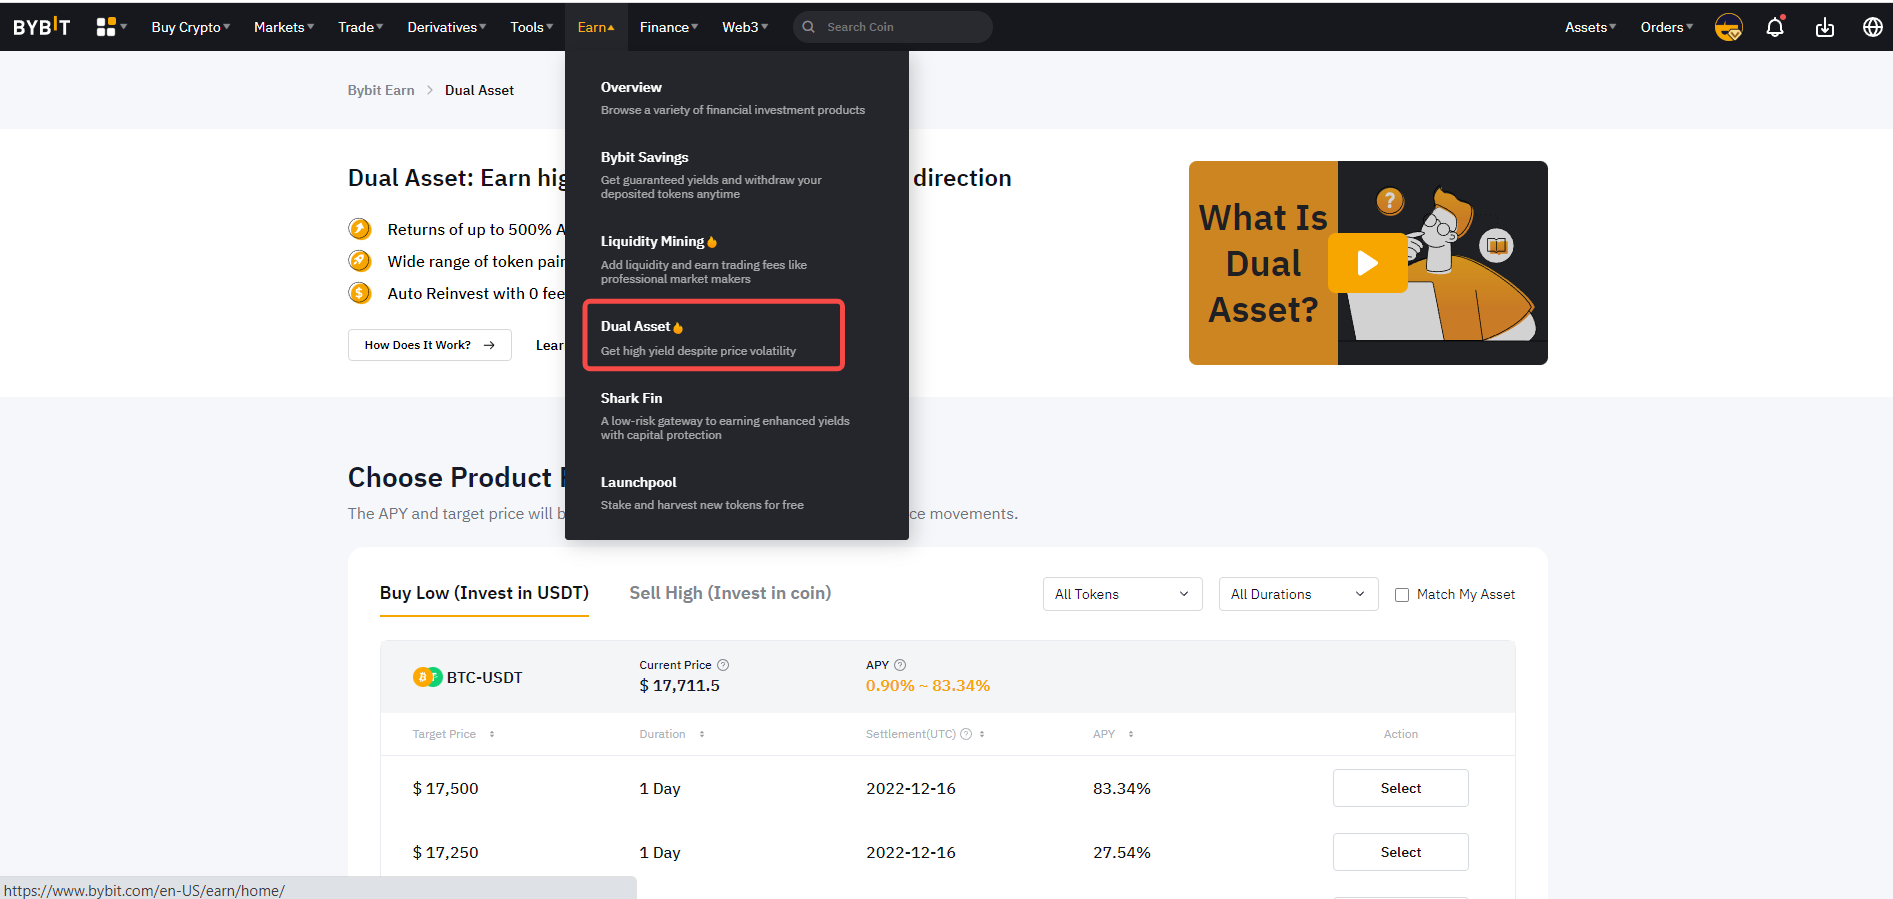1893x899 pixels.
Task: Open Bybit Earn breadcrumb link
Action: coord(381,90)
